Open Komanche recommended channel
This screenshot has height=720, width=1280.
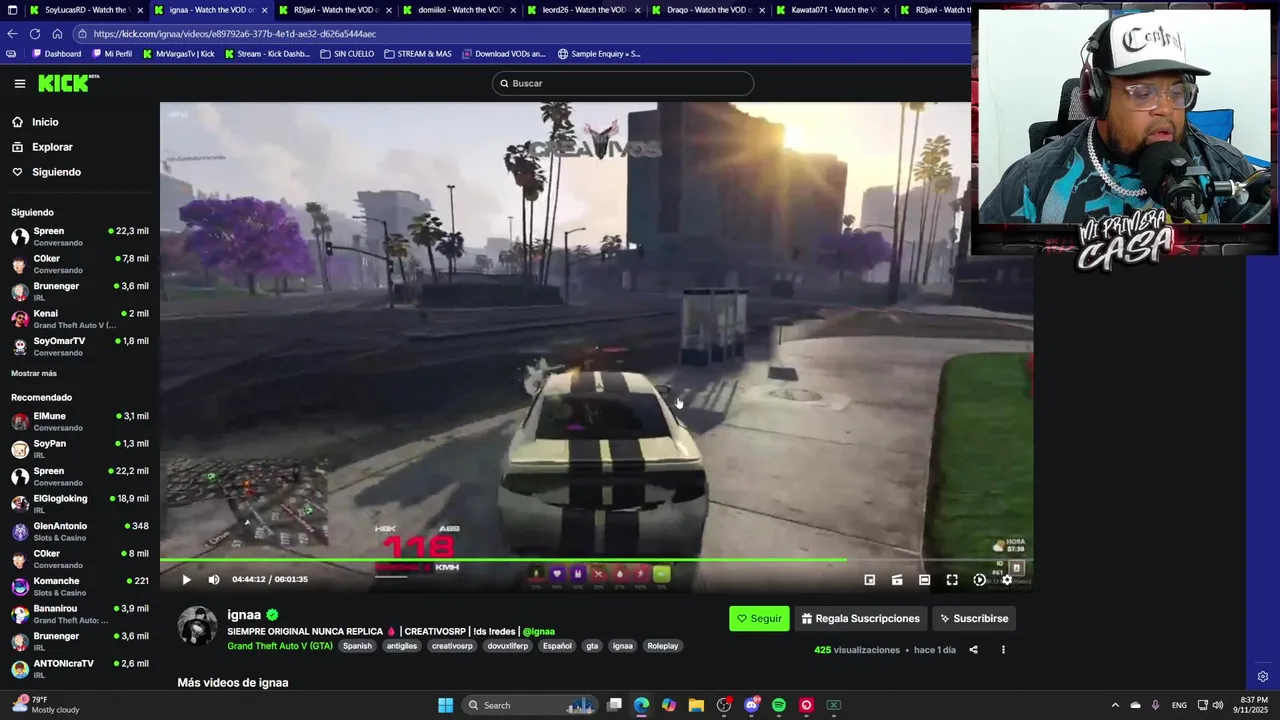pos(80,586)
